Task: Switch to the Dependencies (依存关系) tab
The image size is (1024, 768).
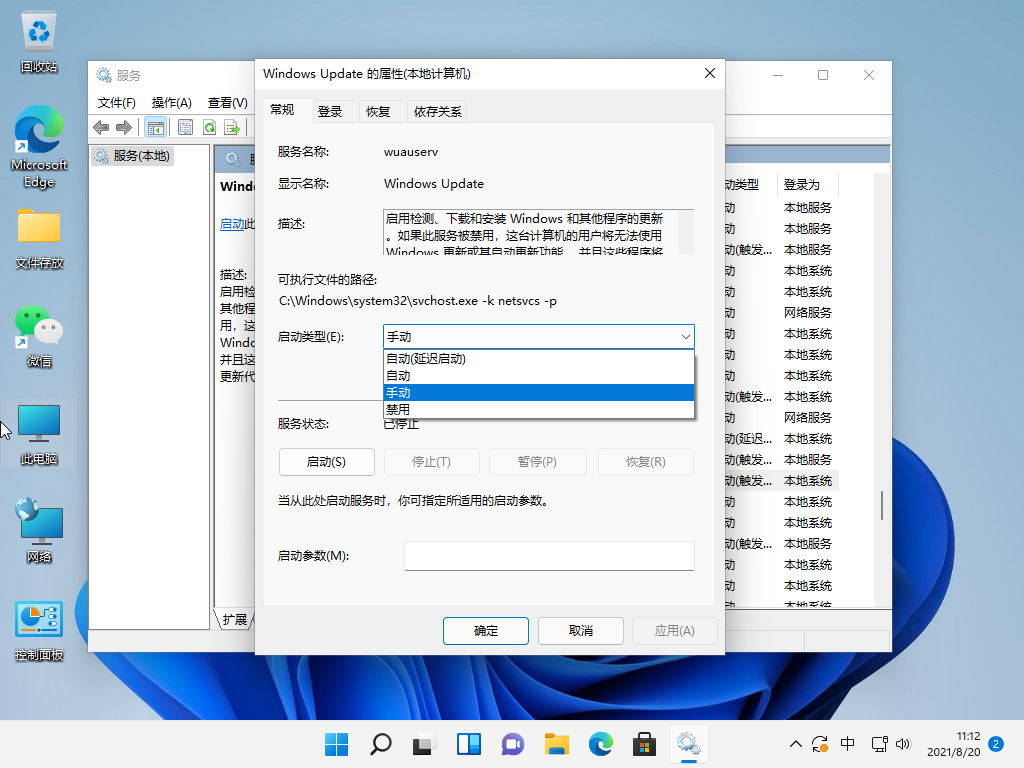Action: (438, 111)
